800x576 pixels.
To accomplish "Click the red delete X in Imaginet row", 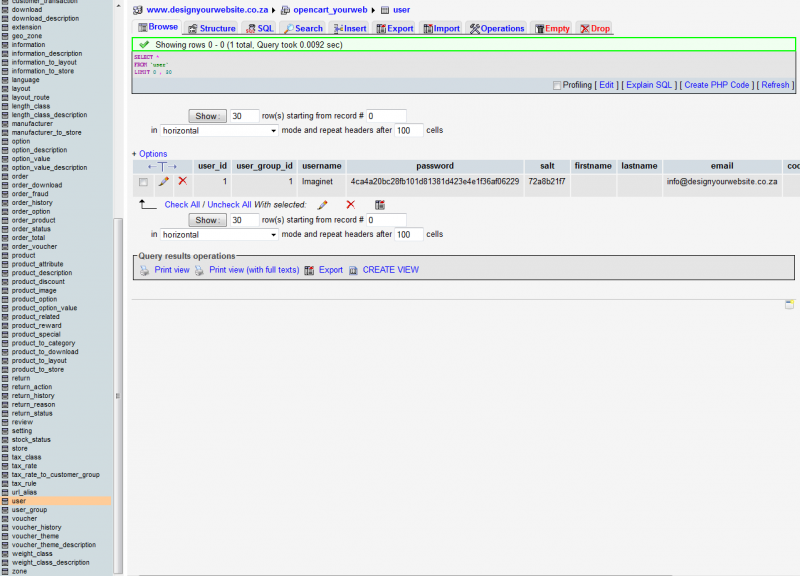I will coord(183,181).
